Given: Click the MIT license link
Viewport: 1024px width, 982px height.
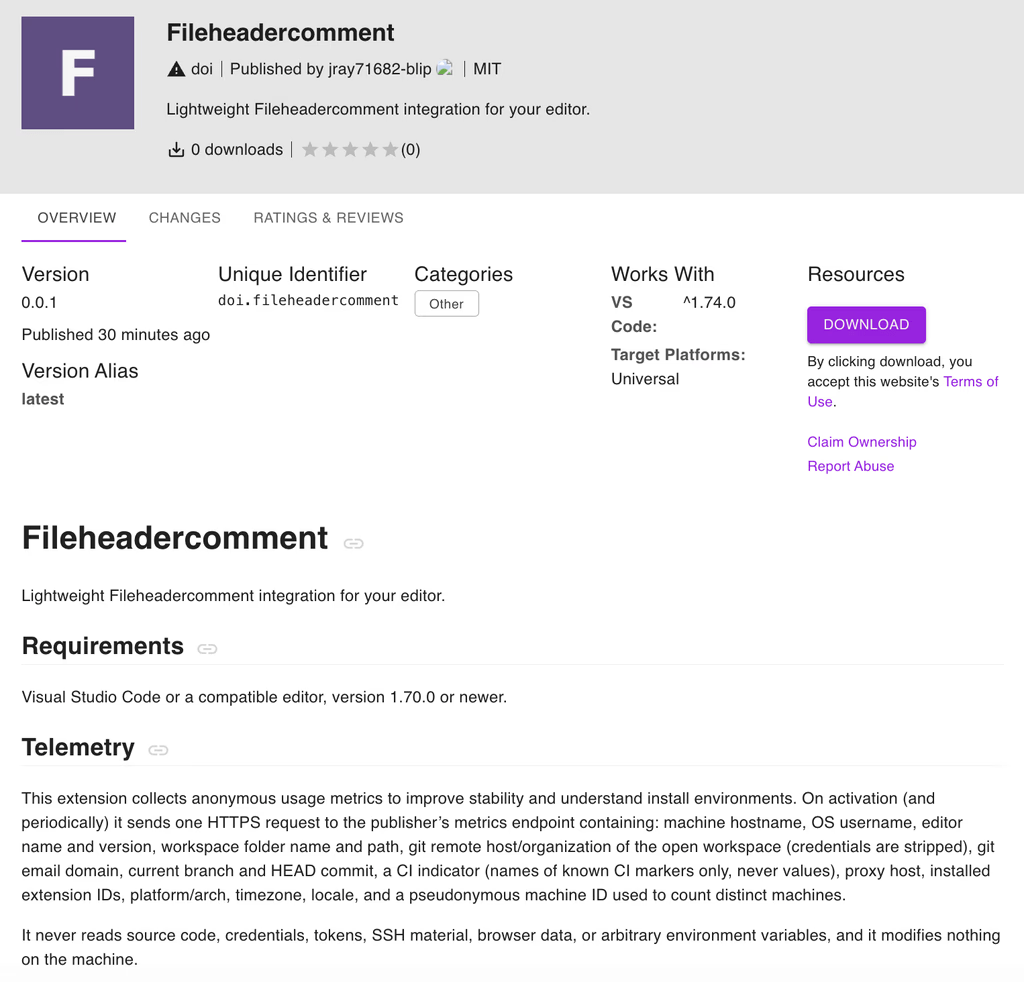Looking at the screenshot, I should [x=487, y=69].
